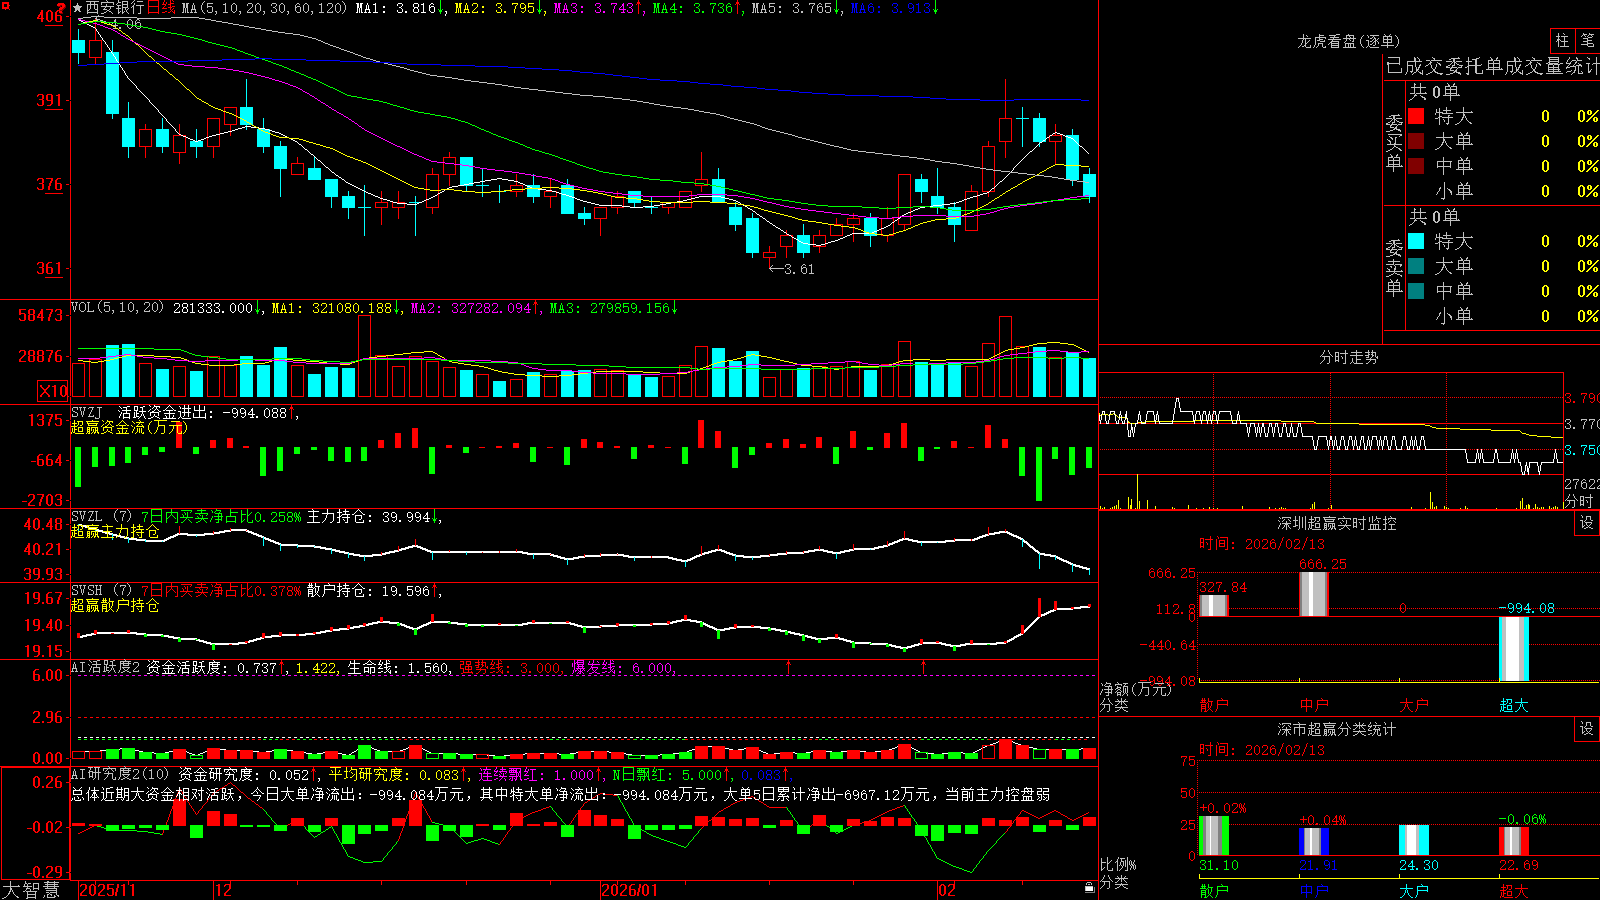Click the 散户 bar labeled 327.84
Image resolution: width=1600 pixels, height=900 pixels.
pos(1213,605)
